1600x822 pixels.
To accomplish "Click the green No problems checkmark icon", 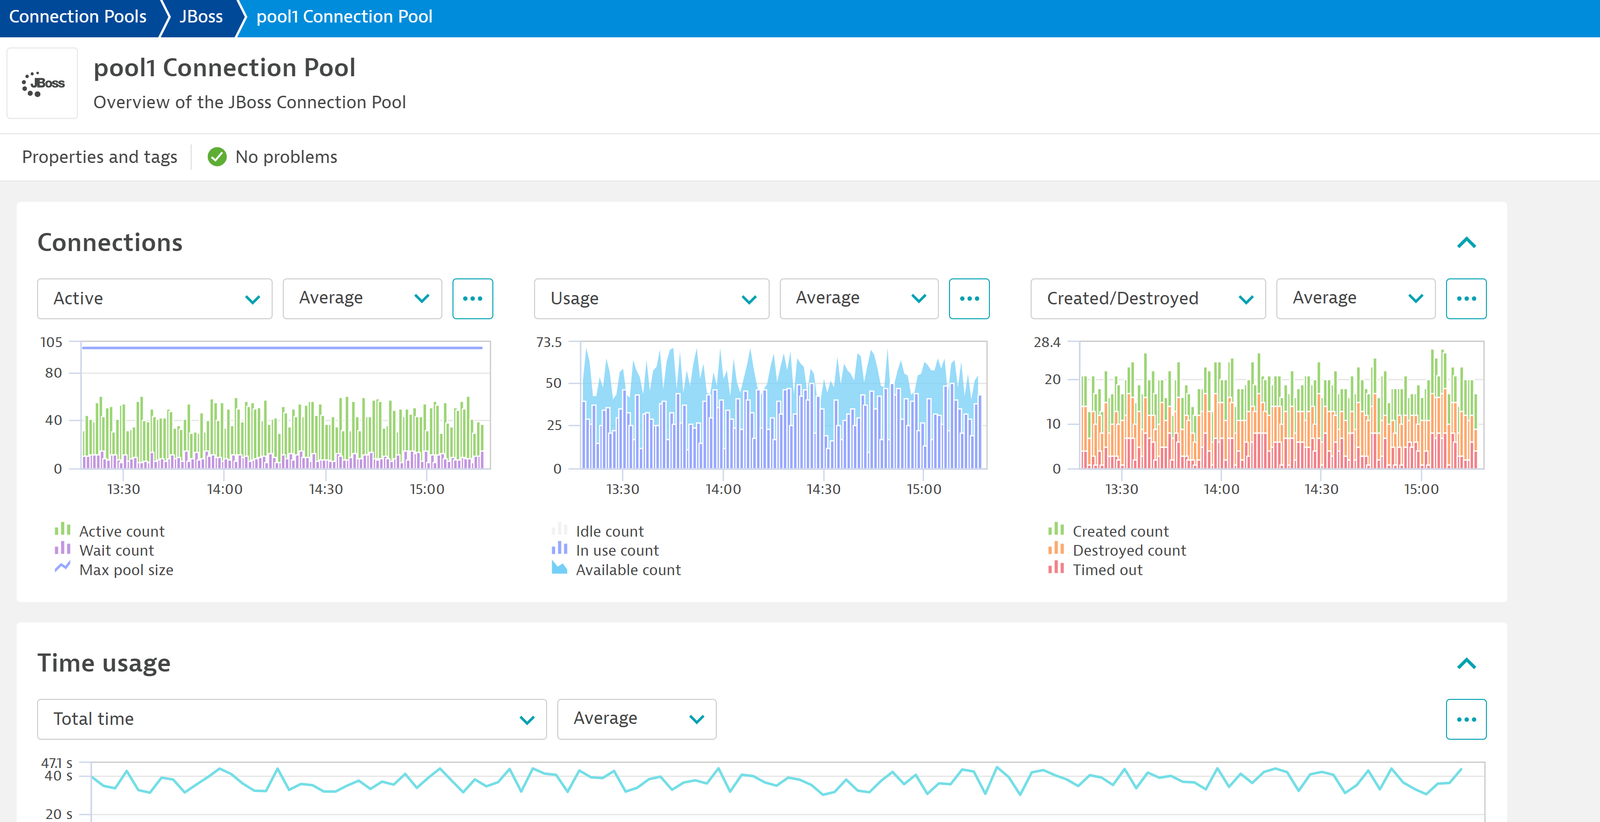I will (217, 157).
